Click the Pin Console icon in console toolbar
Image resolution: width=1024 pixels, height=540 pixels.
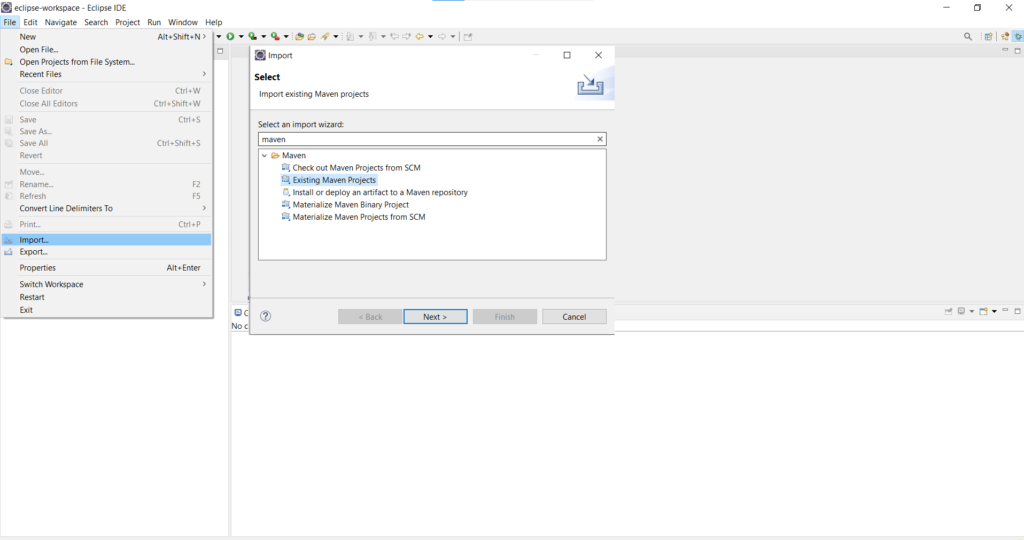[x=948, y=311]
